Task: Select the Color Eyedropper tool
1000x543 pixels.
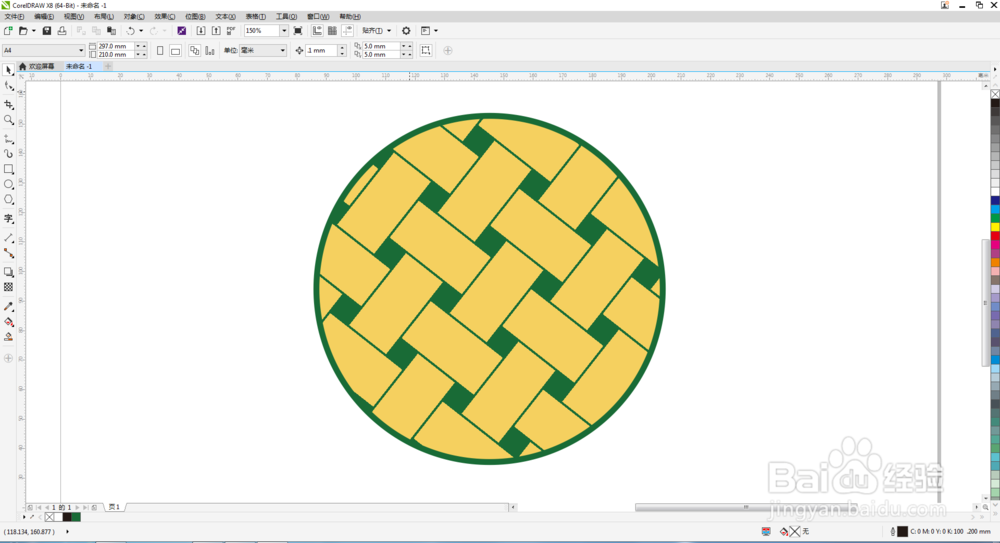Action: [x=8, y=306]
